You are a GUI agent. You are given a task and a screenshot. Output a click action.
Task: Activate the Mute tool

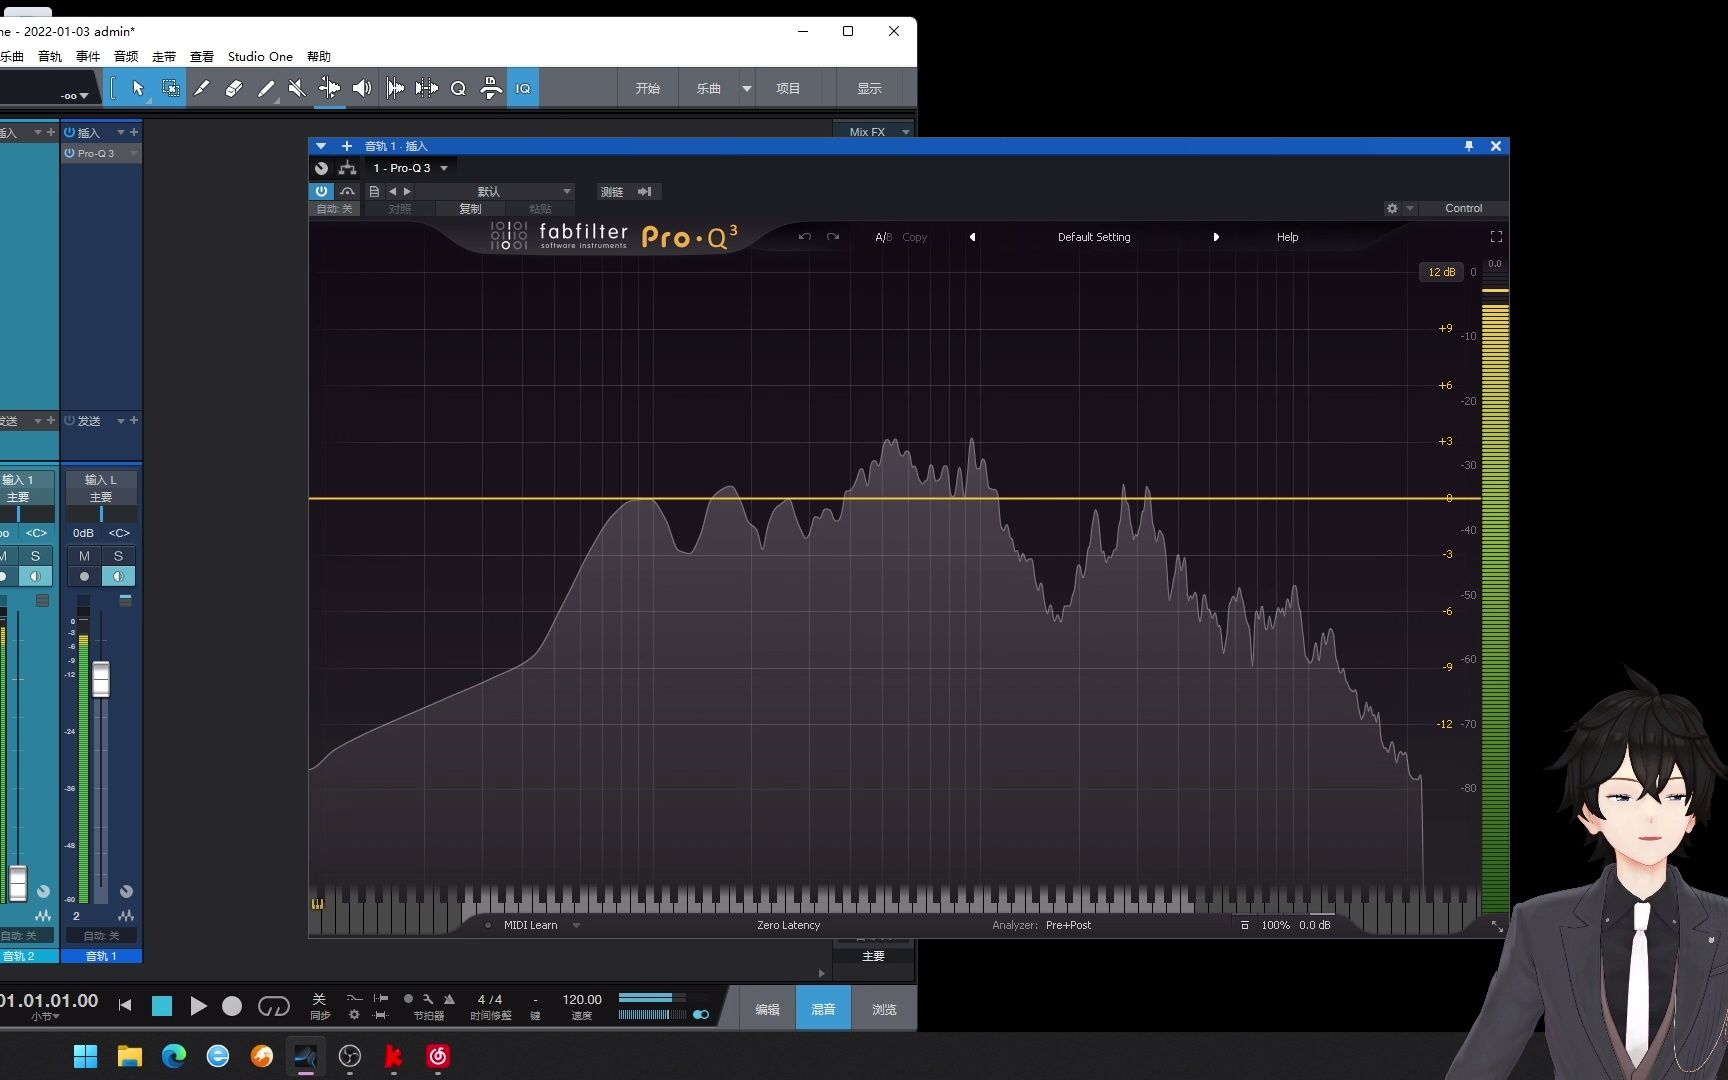click(x=297, y=88)
